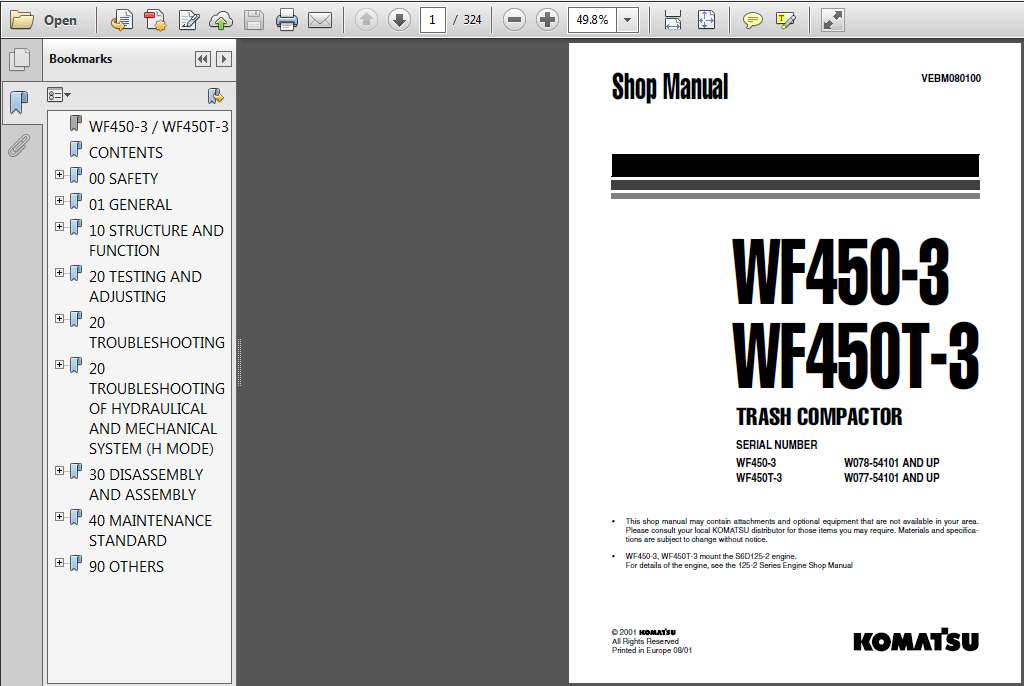The width and height of the screenshot is (1024, 686).
Task: Zoom in with the plus button
Action: tap(547, 20)
